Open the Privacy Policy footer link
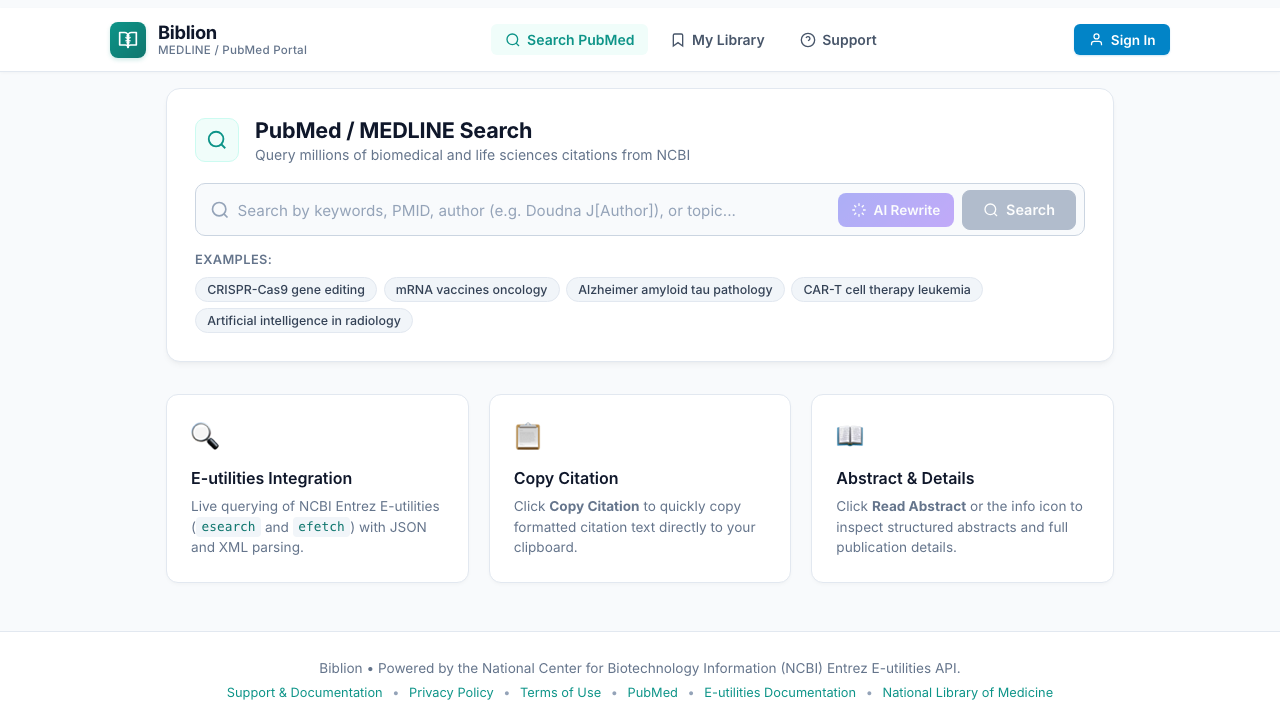1280x728 pixels. coord(451,692)
